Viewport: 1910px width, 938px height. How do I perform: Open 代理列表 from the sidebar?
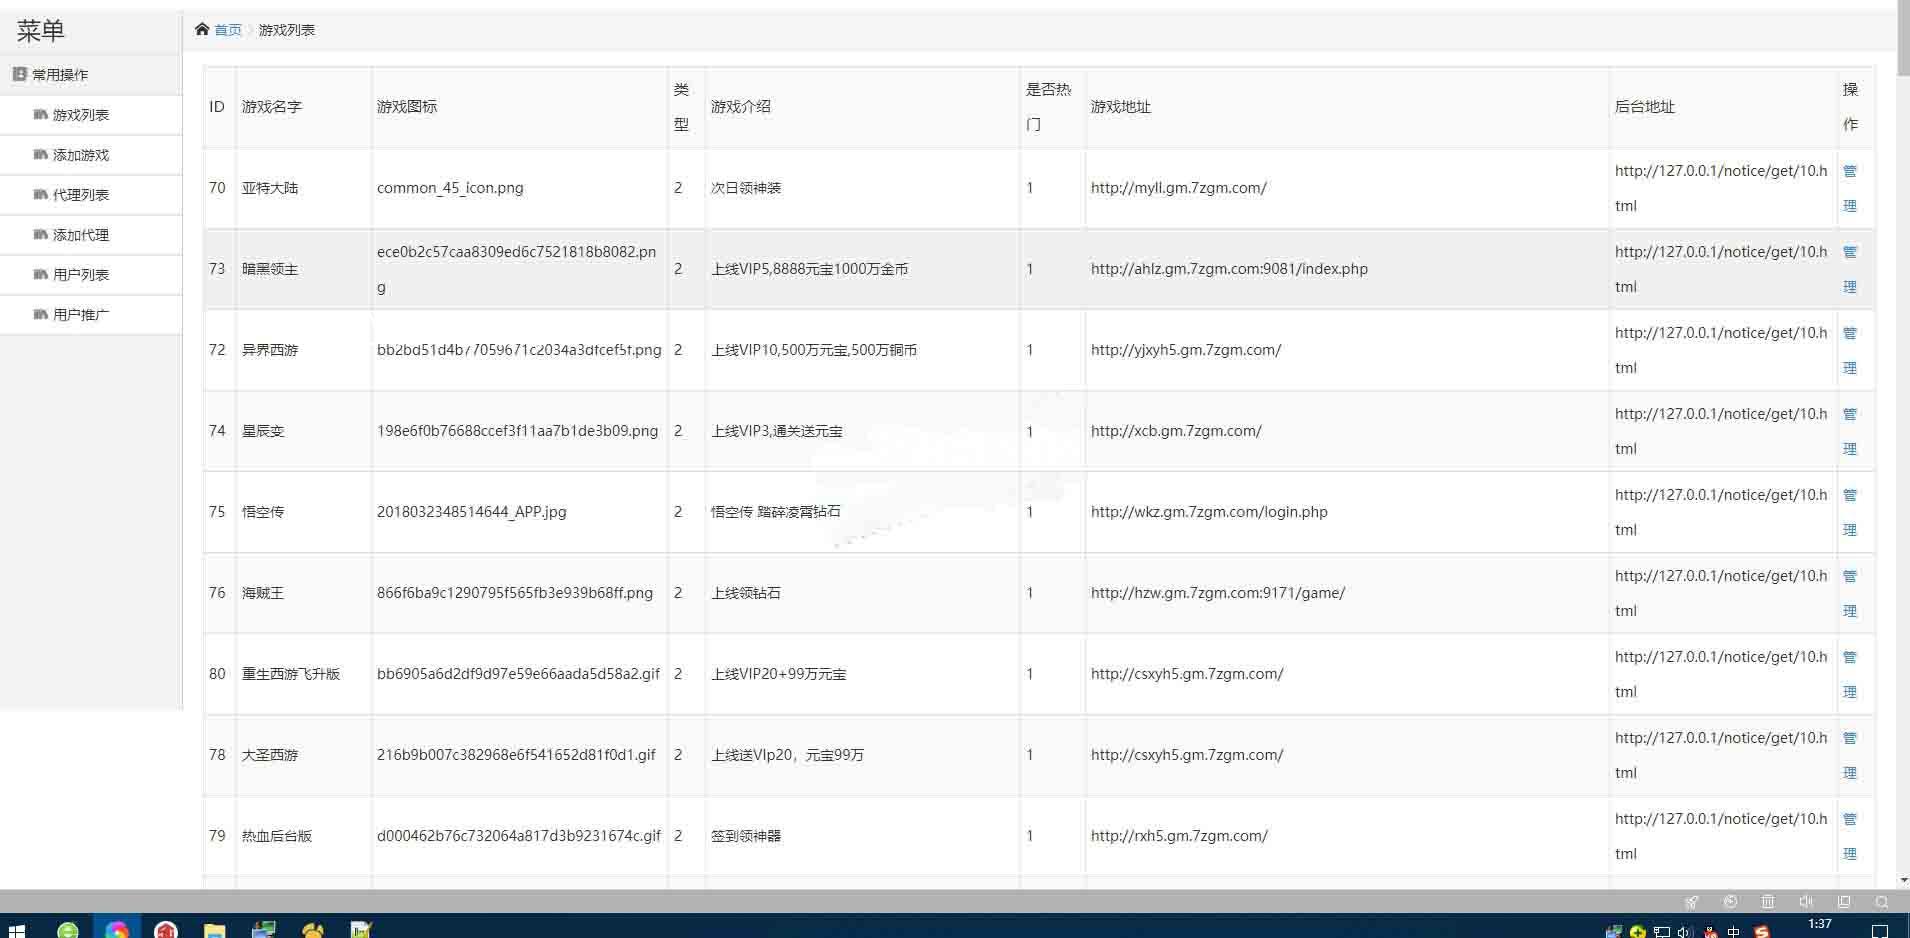(x=80, y=195)
